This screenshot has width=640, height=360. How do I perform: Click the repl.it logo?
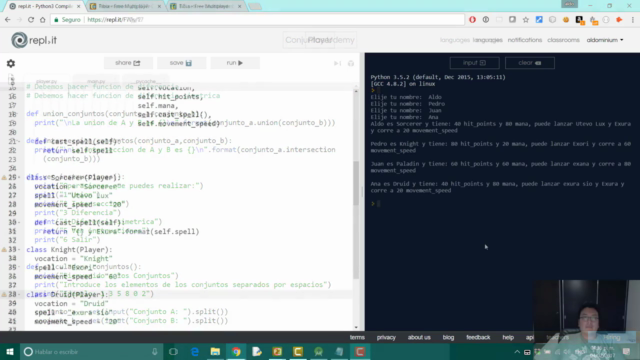point(34,40)
